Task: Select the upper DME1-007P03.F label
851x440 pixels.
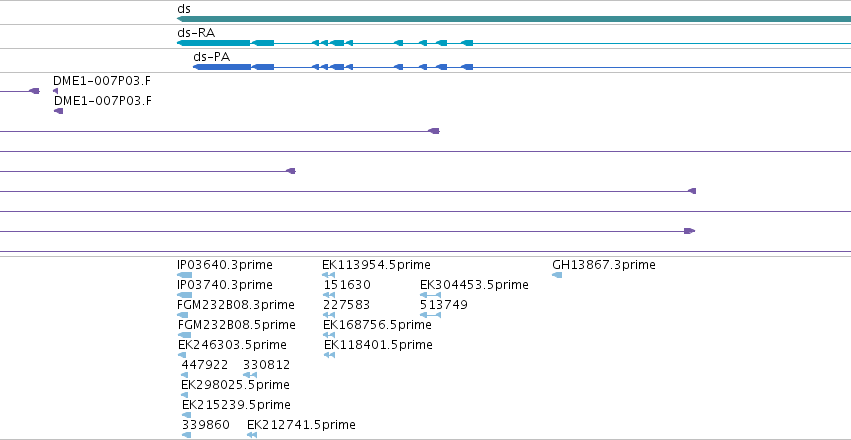Action: click(102, 81)
